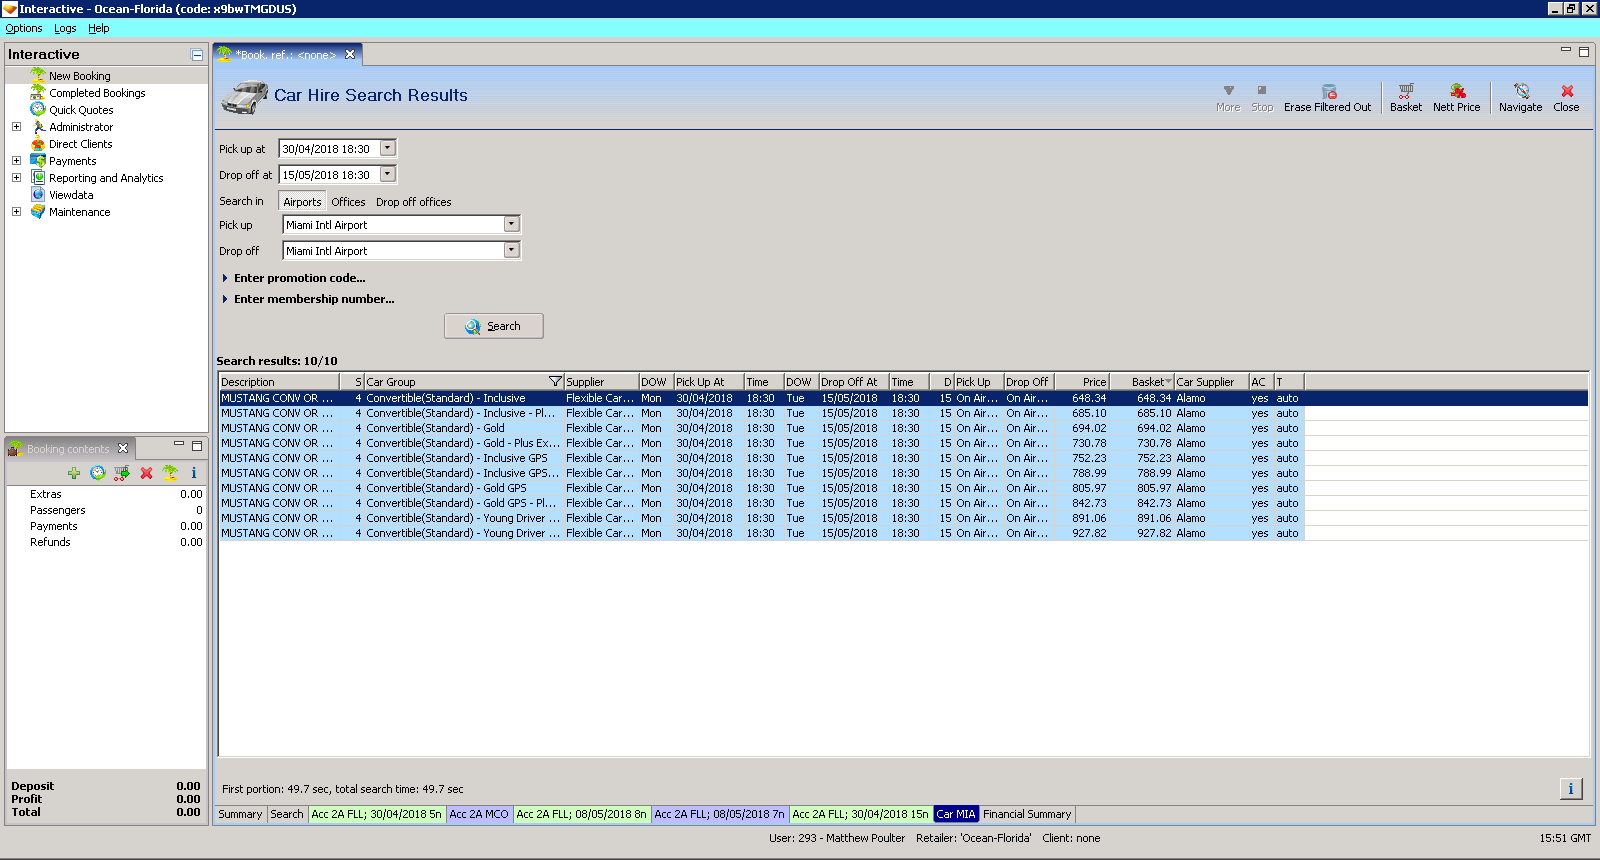Screen dimensions: 1600x860
Task: Minimize the Interactive side panel
Action: (x=197, y=55)
